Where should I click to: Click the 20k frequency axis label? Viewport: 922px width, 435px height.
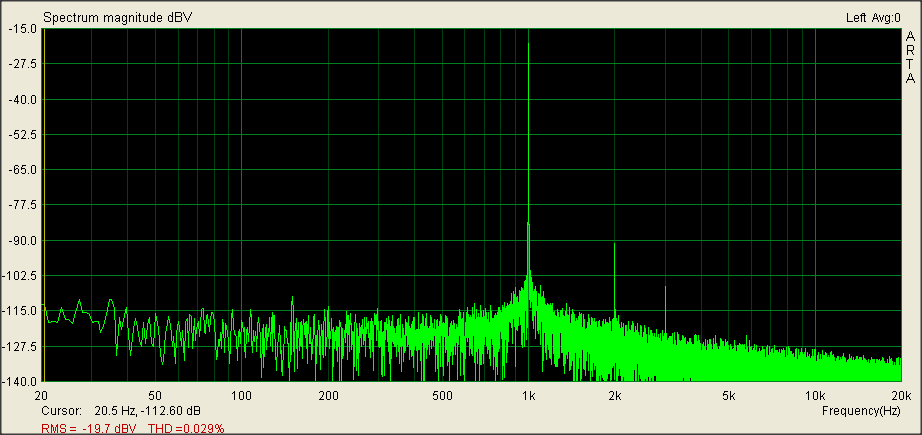pyautogui.click(x=900, y=394)
